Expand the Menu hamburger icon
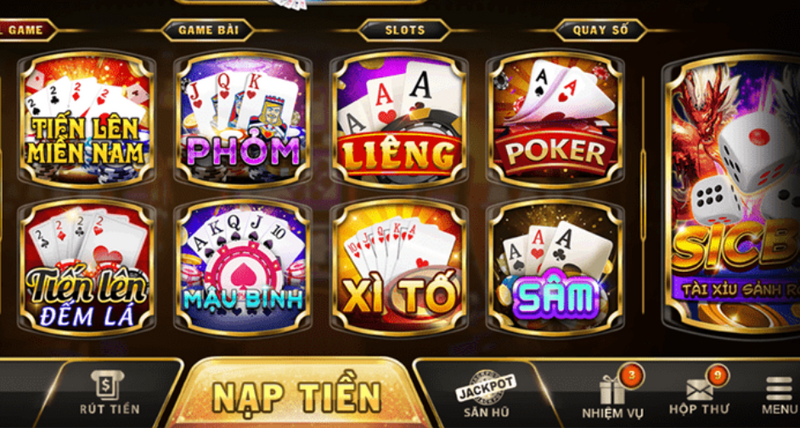 tap(780, 395)
